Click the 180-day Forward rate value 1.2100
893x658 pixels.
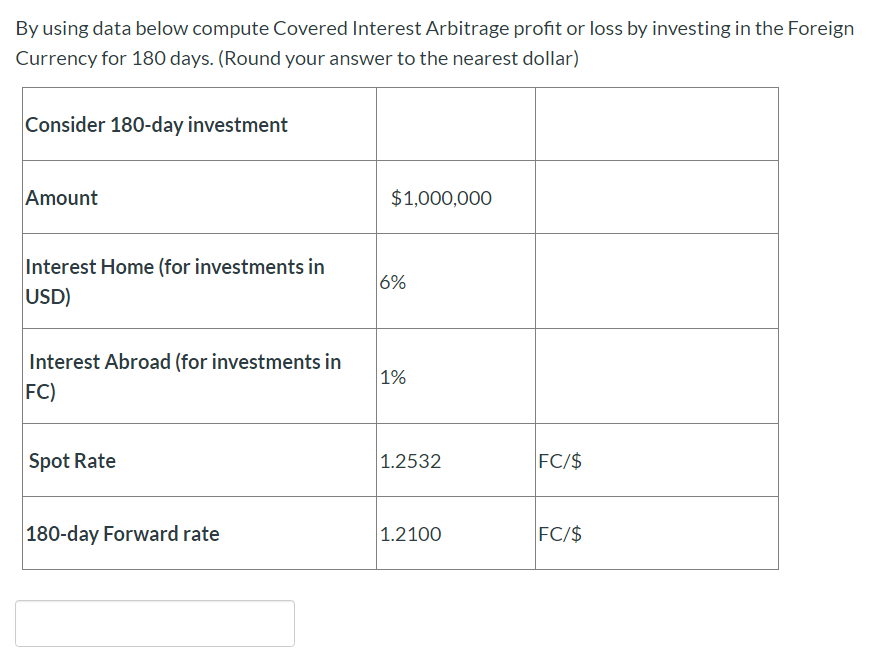(402, 533)
